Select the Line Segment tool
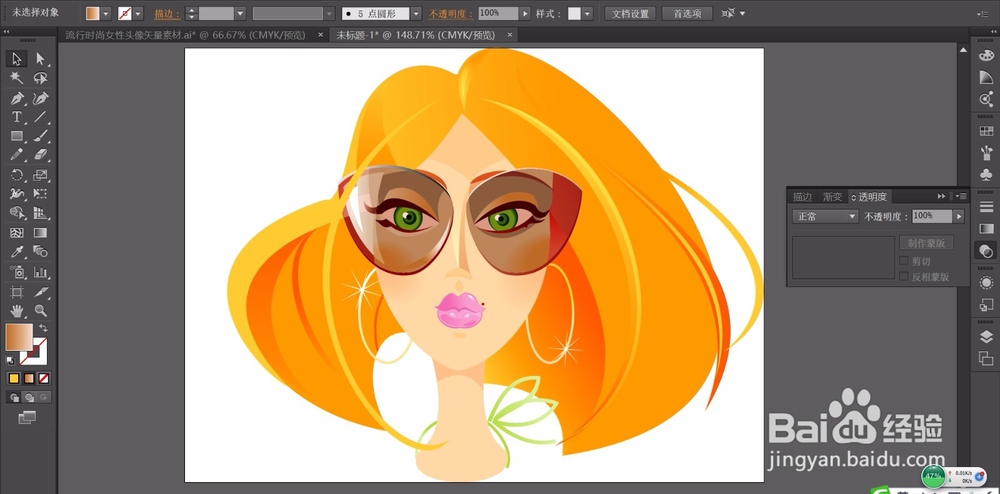Viewport: 1000px width, 494px height. tap(41, 117)
